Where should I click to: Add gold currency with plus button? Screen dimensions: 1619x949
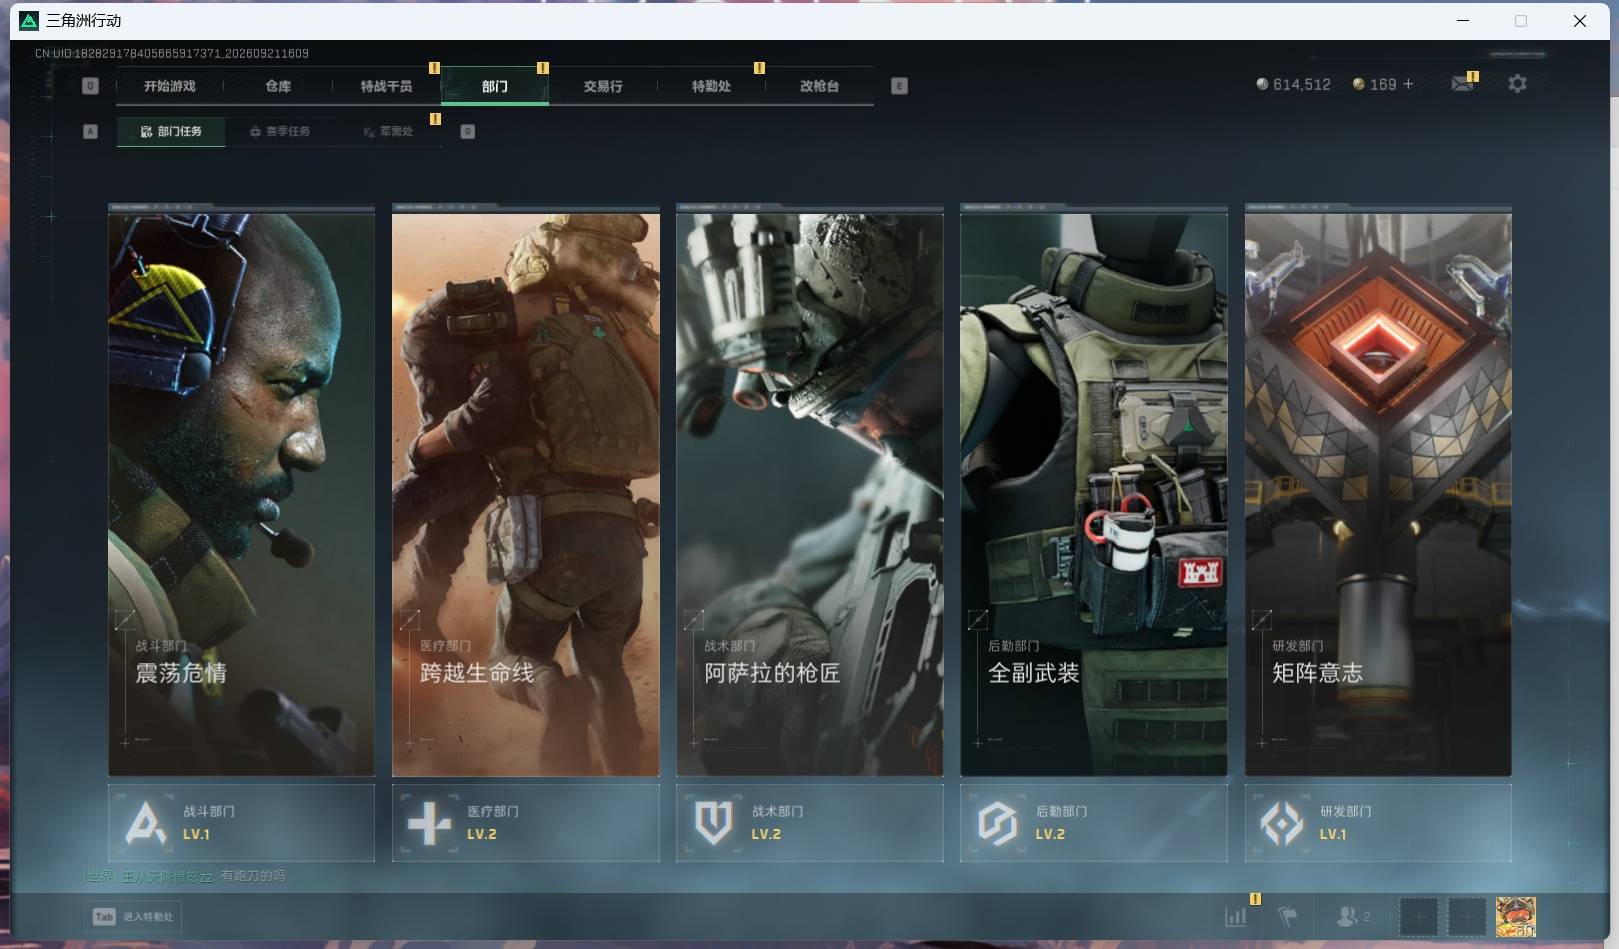pyautogui.click(x=1408, y=84)
